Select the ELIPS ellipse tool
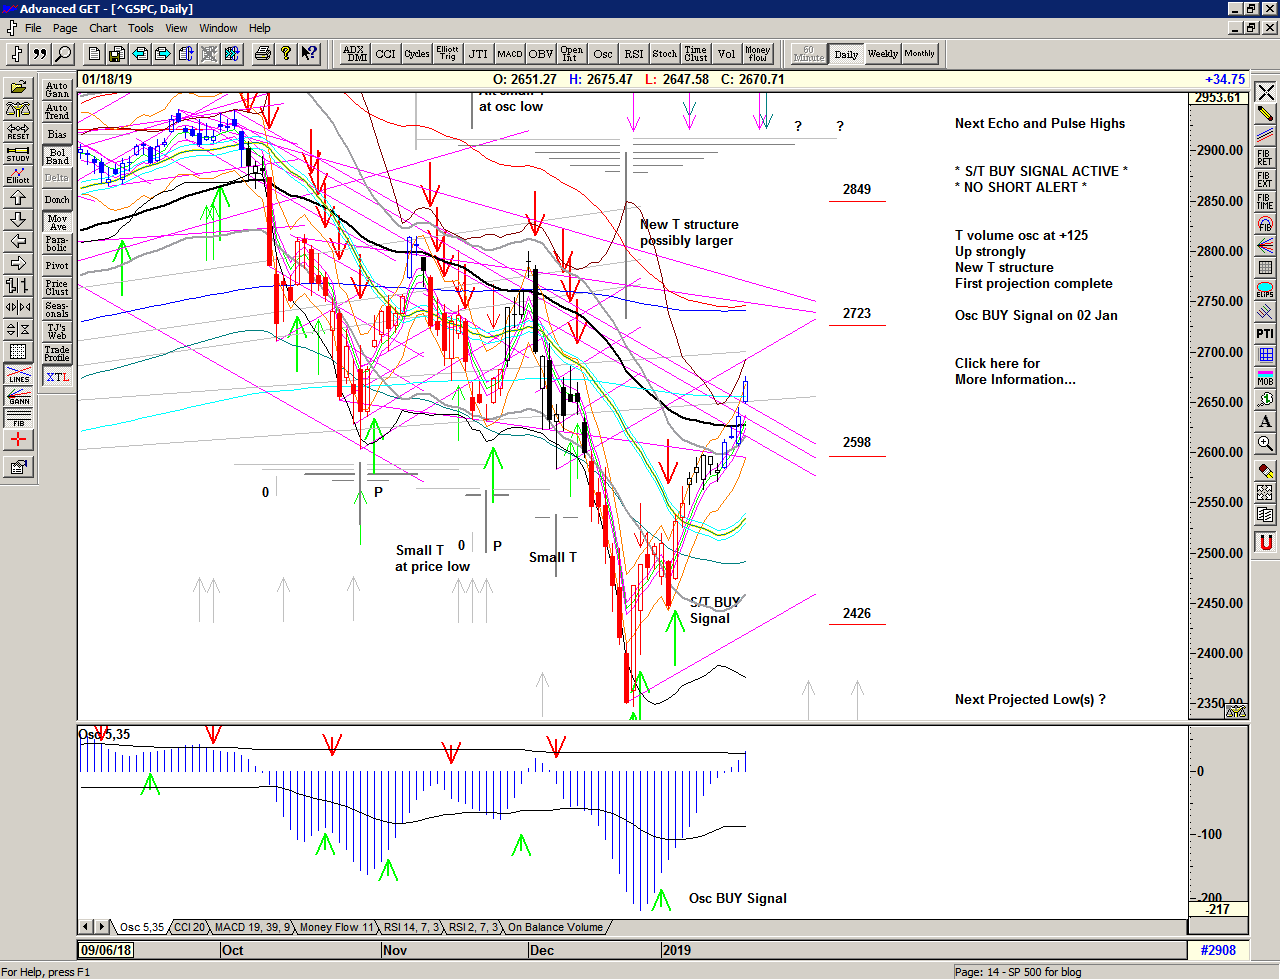Image resolution: width=1280 pixels, height=979 pixels. 1265,290
